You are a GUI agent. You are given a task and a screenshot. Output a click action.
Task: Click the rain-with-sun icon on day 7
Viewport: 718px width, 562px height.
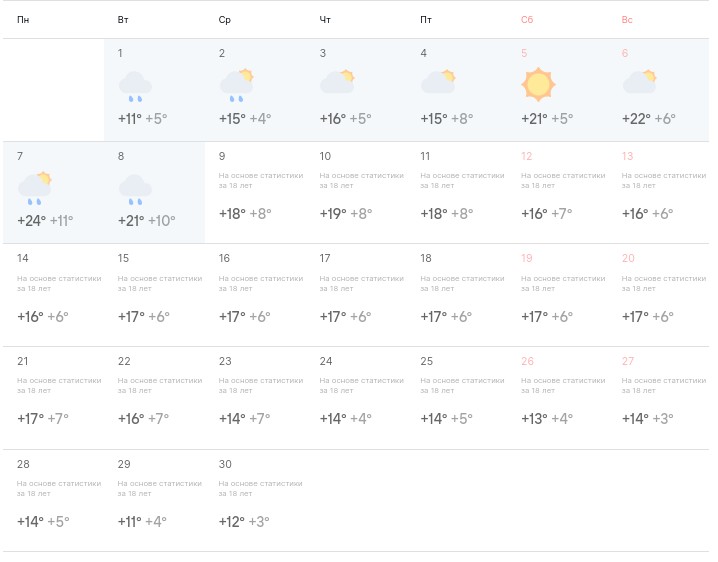coord(35,188)
